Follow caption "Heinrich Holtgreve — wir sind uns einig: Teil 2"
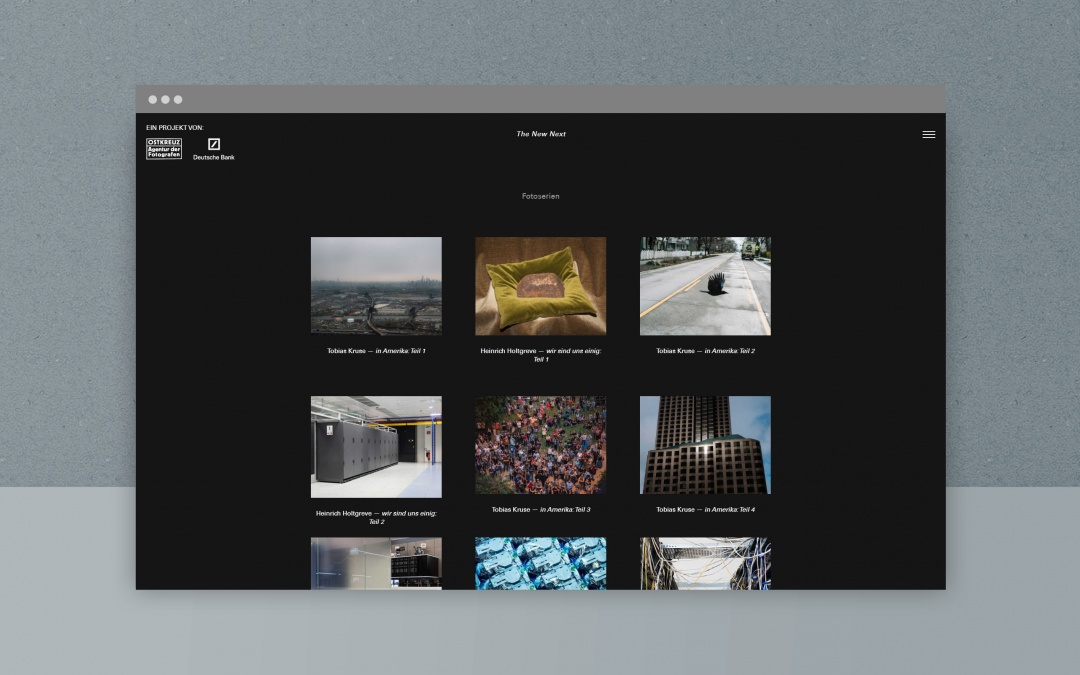This screenshot has height=675, width=1080. click(x=376, y=517)
